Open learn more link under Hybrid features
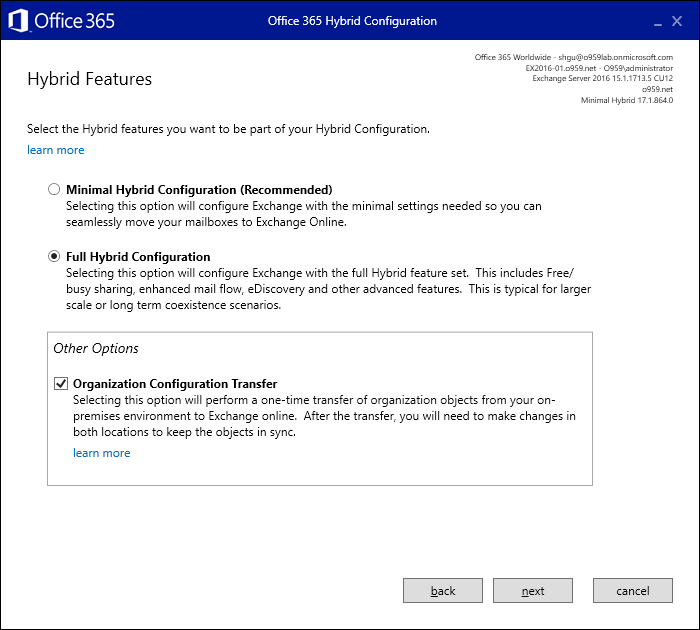Image resolution: width=700 pixels, height=630 pixels. [x=56, y=150]
